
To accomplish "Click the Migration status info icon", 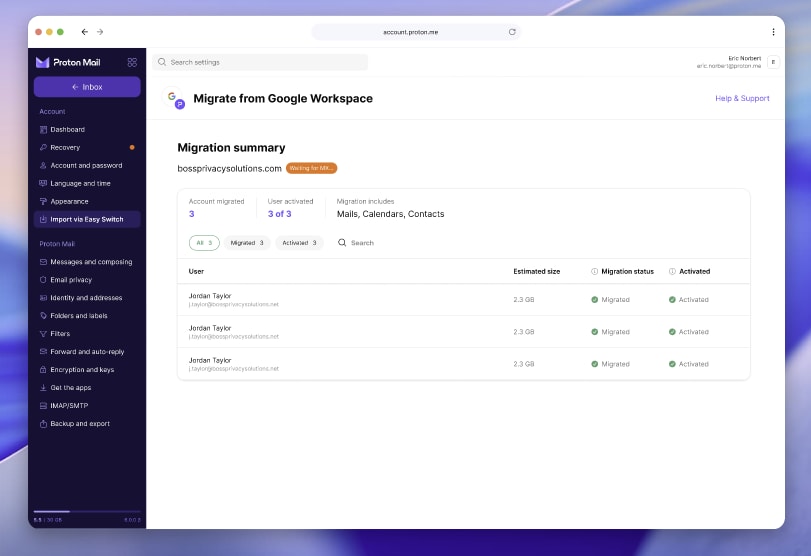I will (594, 272).
